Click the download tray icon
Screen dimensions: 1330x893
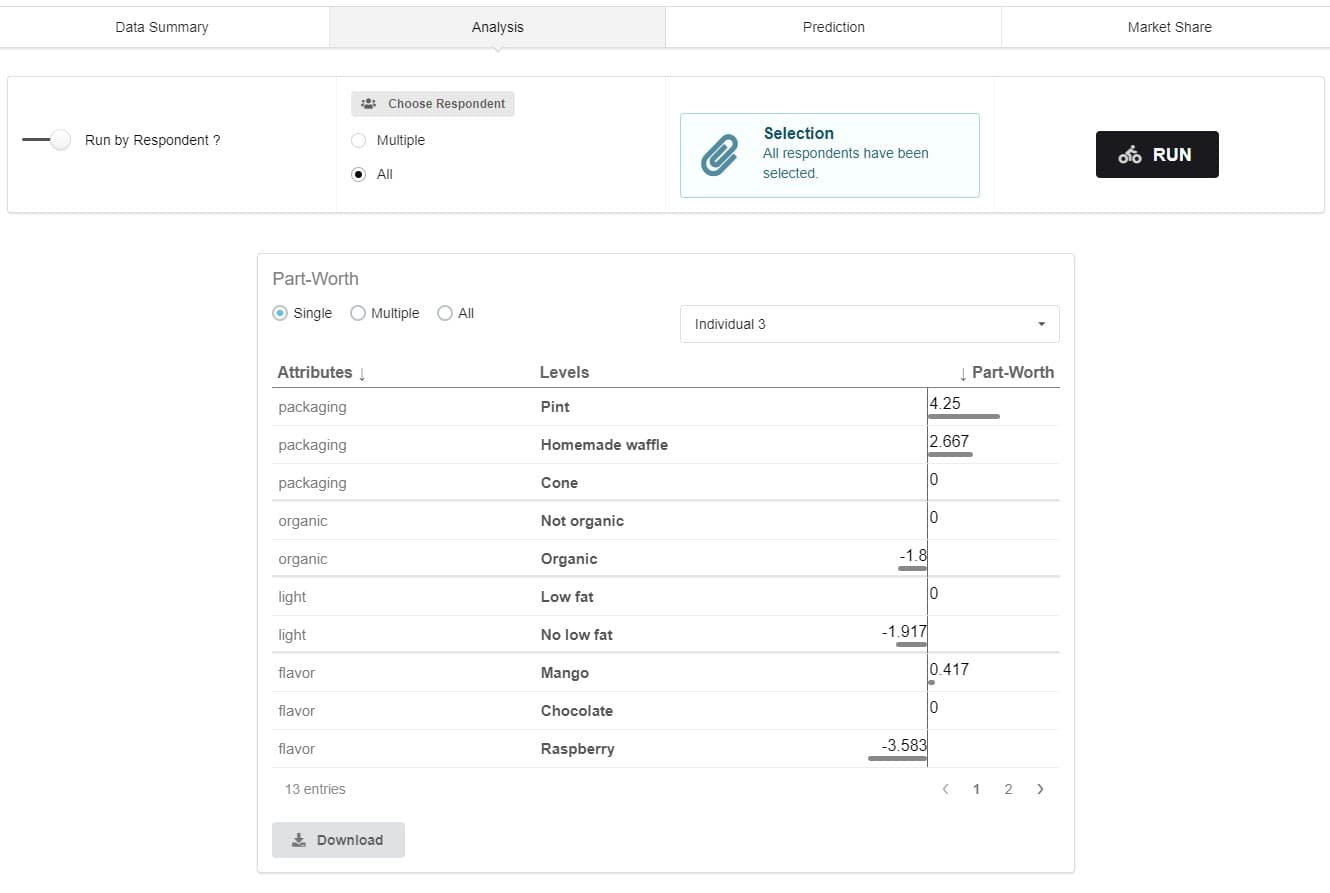298,840
